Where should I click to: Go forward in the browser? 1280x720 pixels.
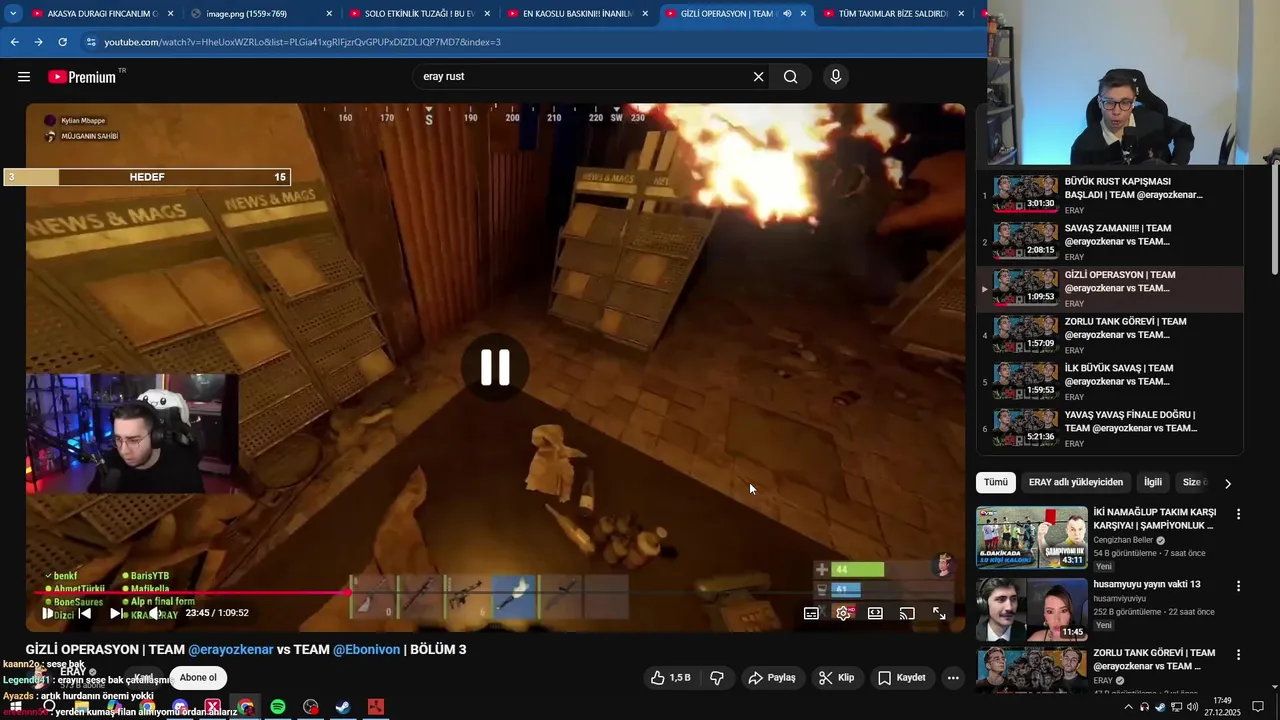pyautogui.click(x=38, y=42)
